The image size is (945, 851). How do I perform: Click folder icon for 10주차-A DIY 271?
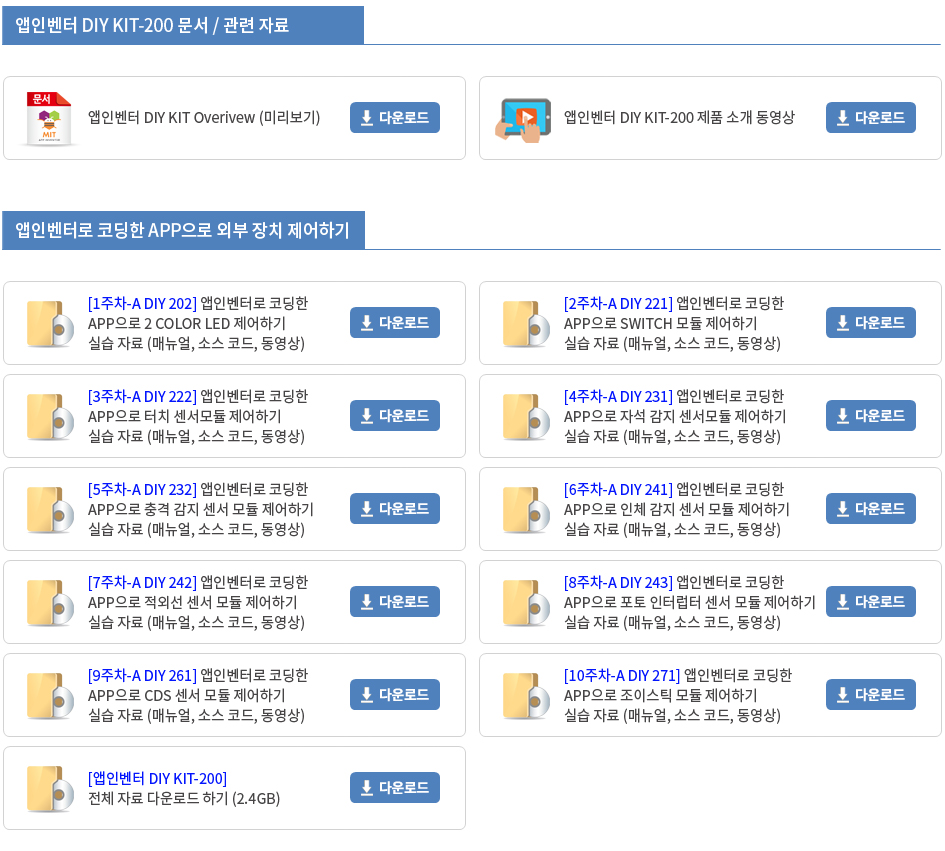[x=526, y=696]
